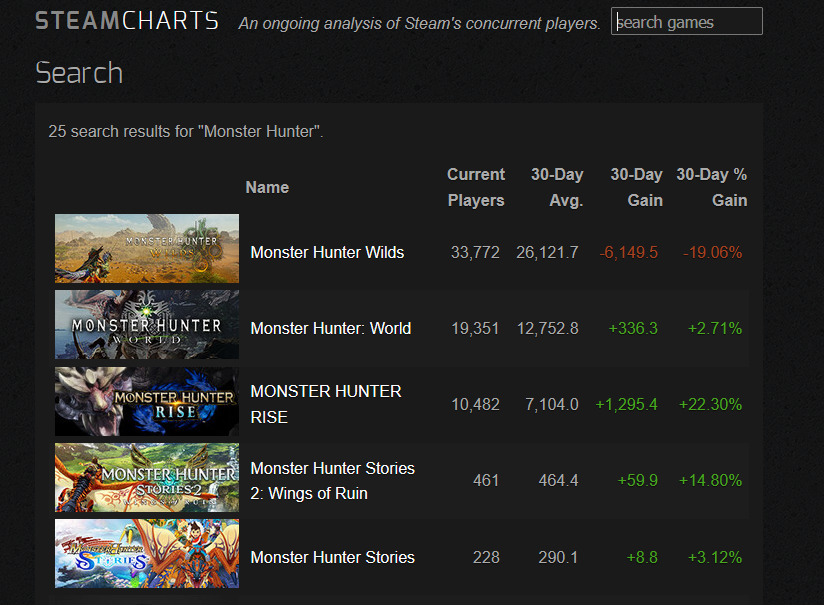Select the 7,104.0 average value
824x605 pixels.
[x=552, y=405]
